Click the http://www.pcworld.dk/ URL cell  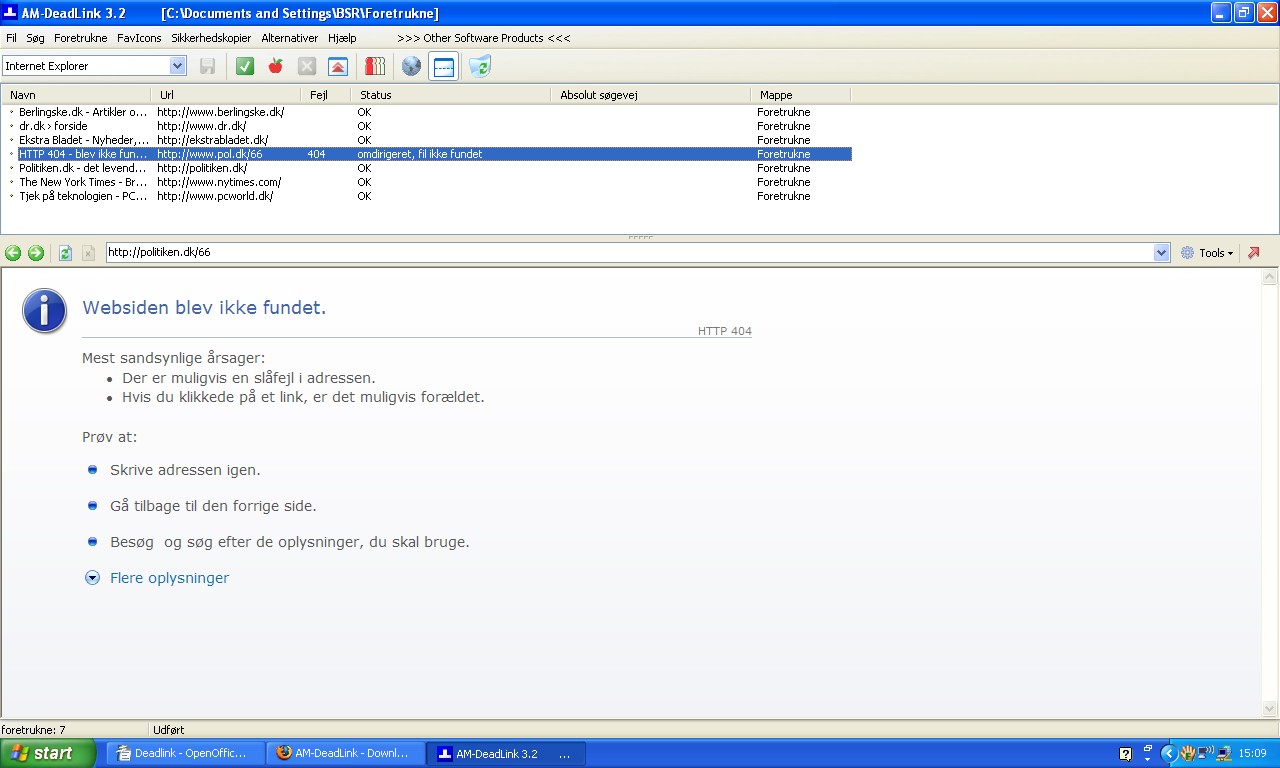215,196
